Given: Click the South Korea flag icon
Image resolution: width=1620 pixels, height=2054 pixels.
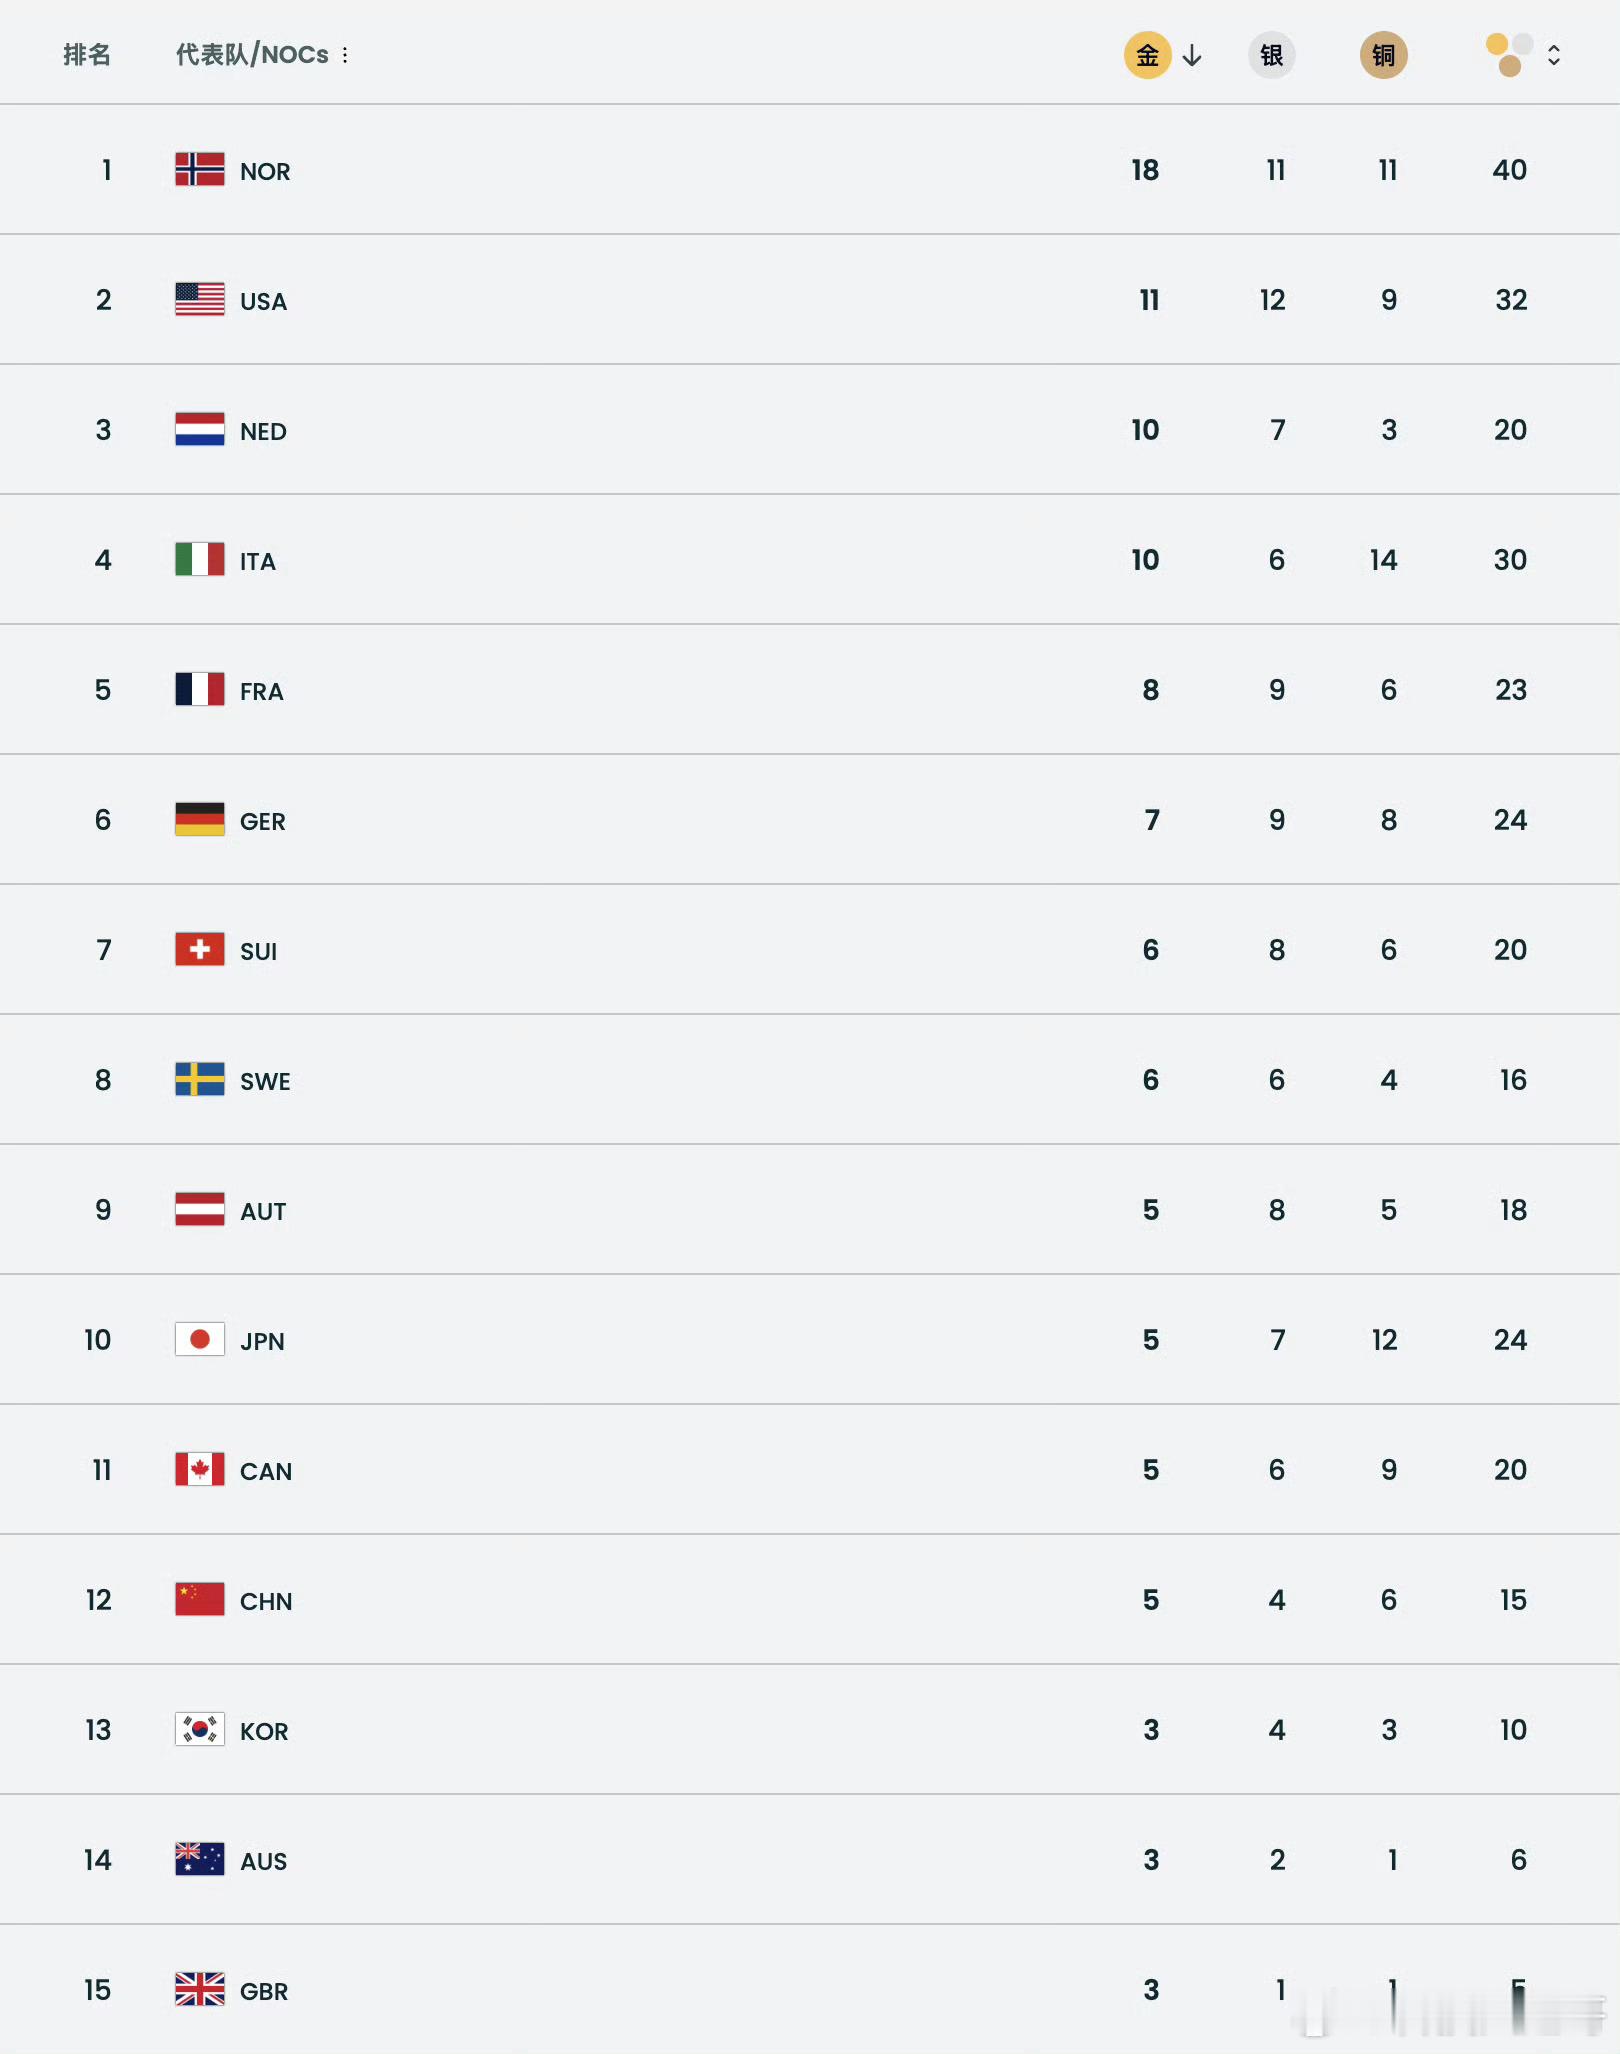Looking at the screenshot, I should (x=200, y=1729).
